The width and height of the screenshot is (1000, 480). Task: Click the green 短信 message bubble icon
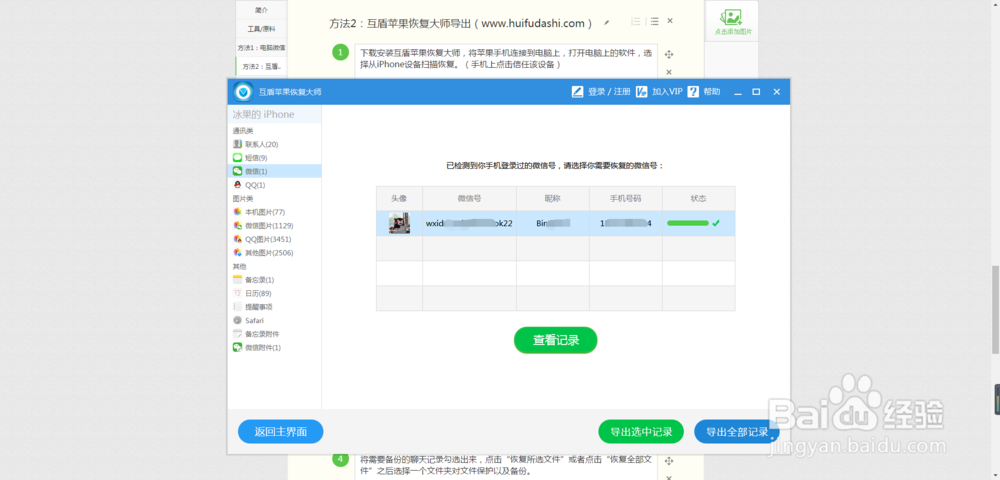[x=237, y=157]
